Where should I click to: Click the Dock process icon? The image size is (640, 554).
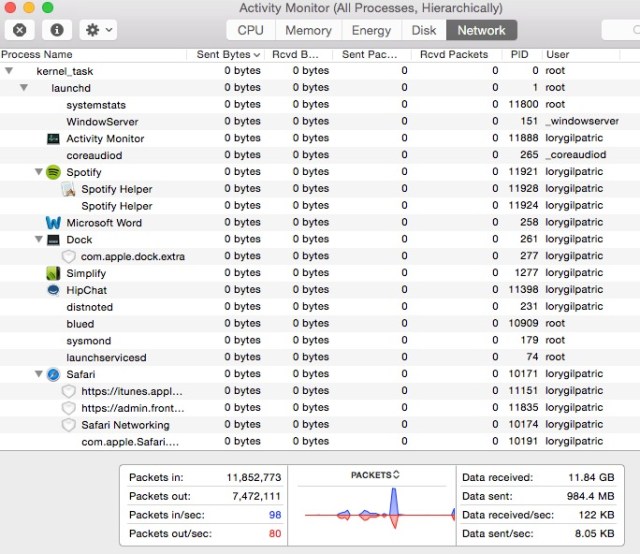[53, 240]
